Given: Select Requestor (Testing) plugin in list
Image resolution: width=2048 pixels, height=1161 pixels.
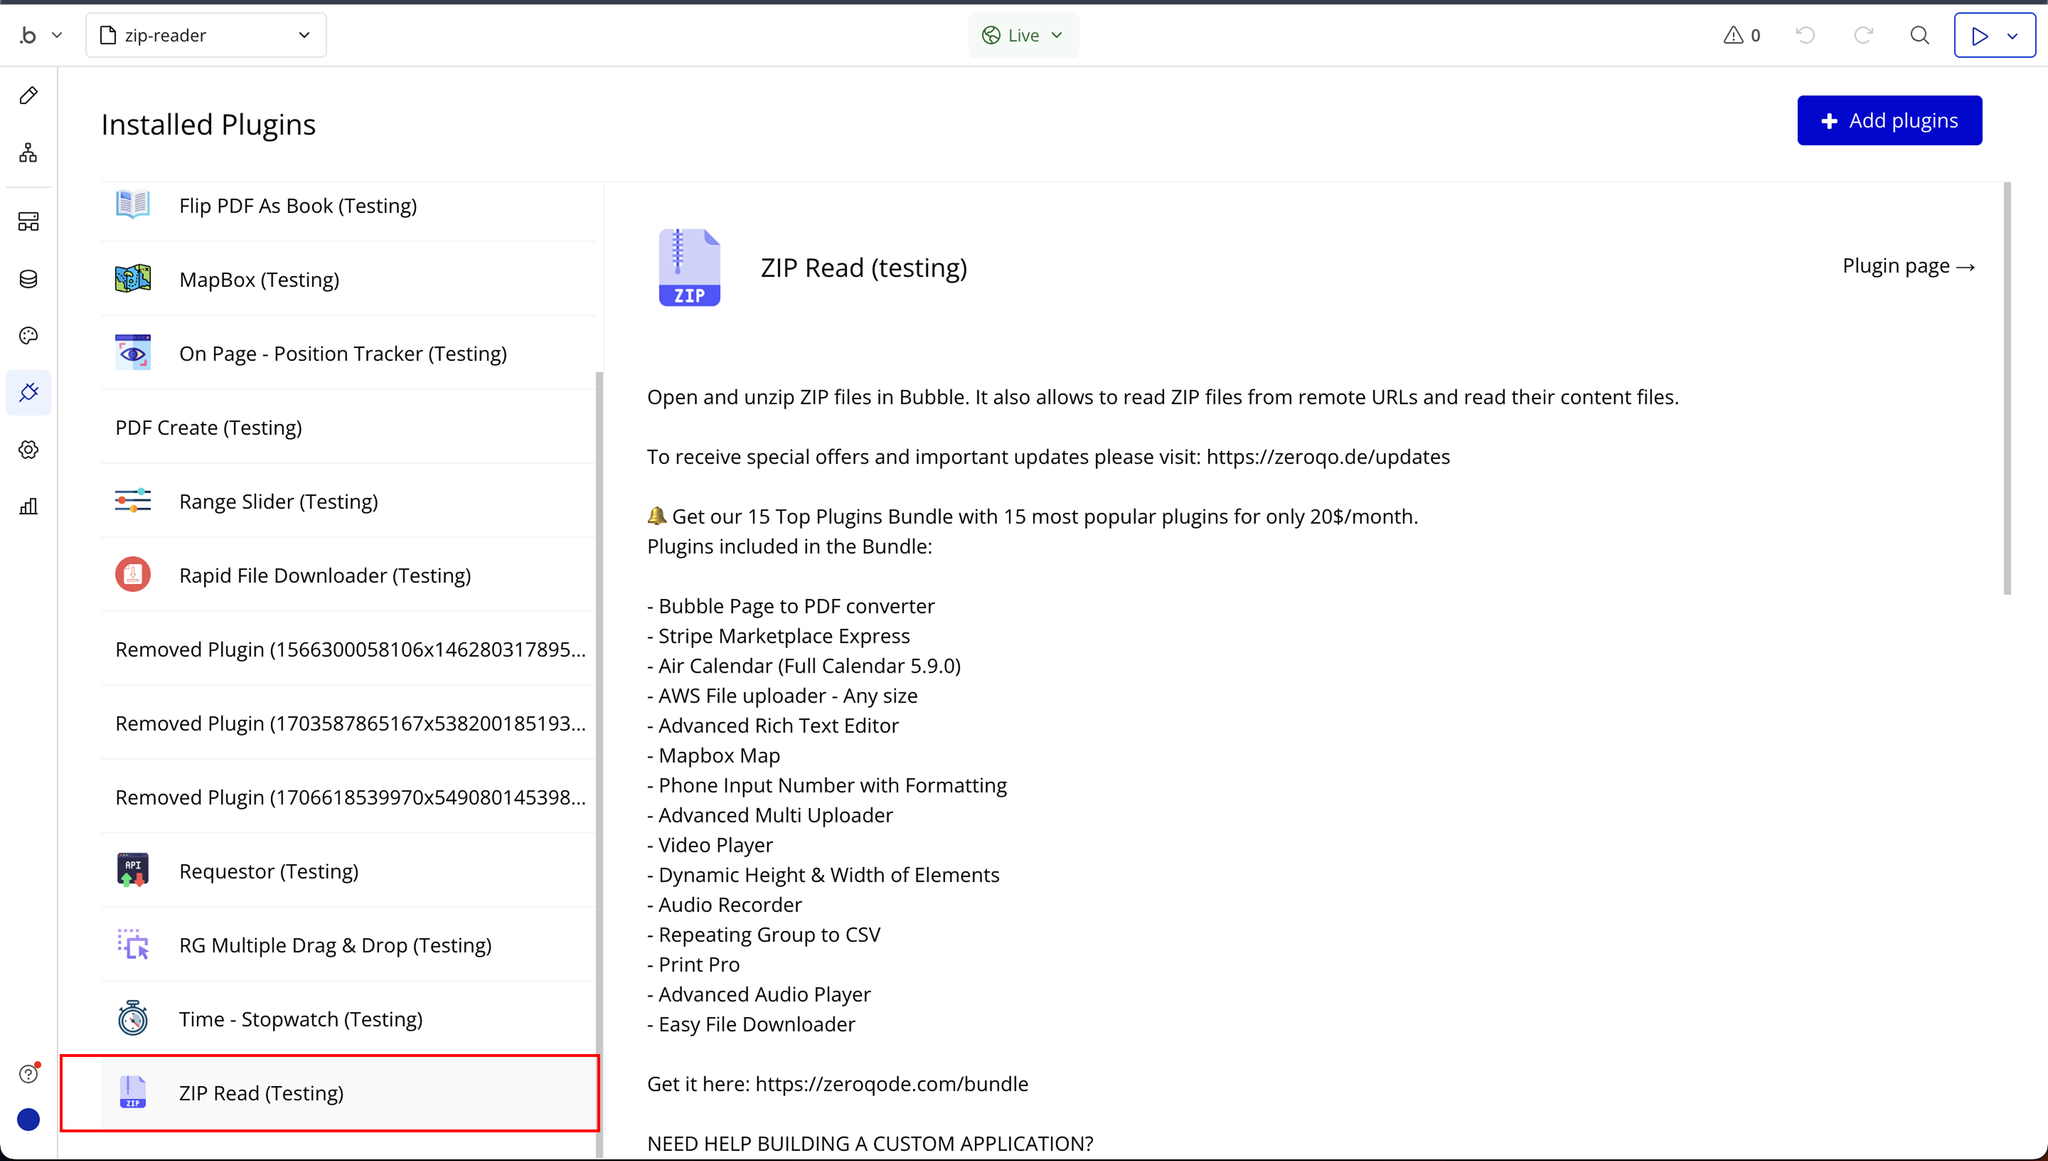Looking at the screenshot, I should pos(268,871).
